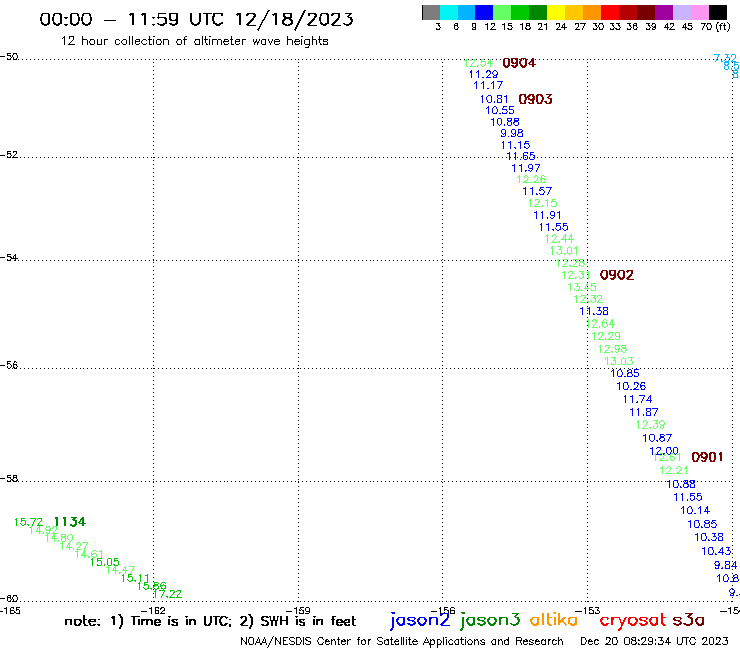The width and height of the screenshot is (740, 650).
Task: Click the 11.15 wave height value
Action: pyautogui.click(x=515, y=145)
